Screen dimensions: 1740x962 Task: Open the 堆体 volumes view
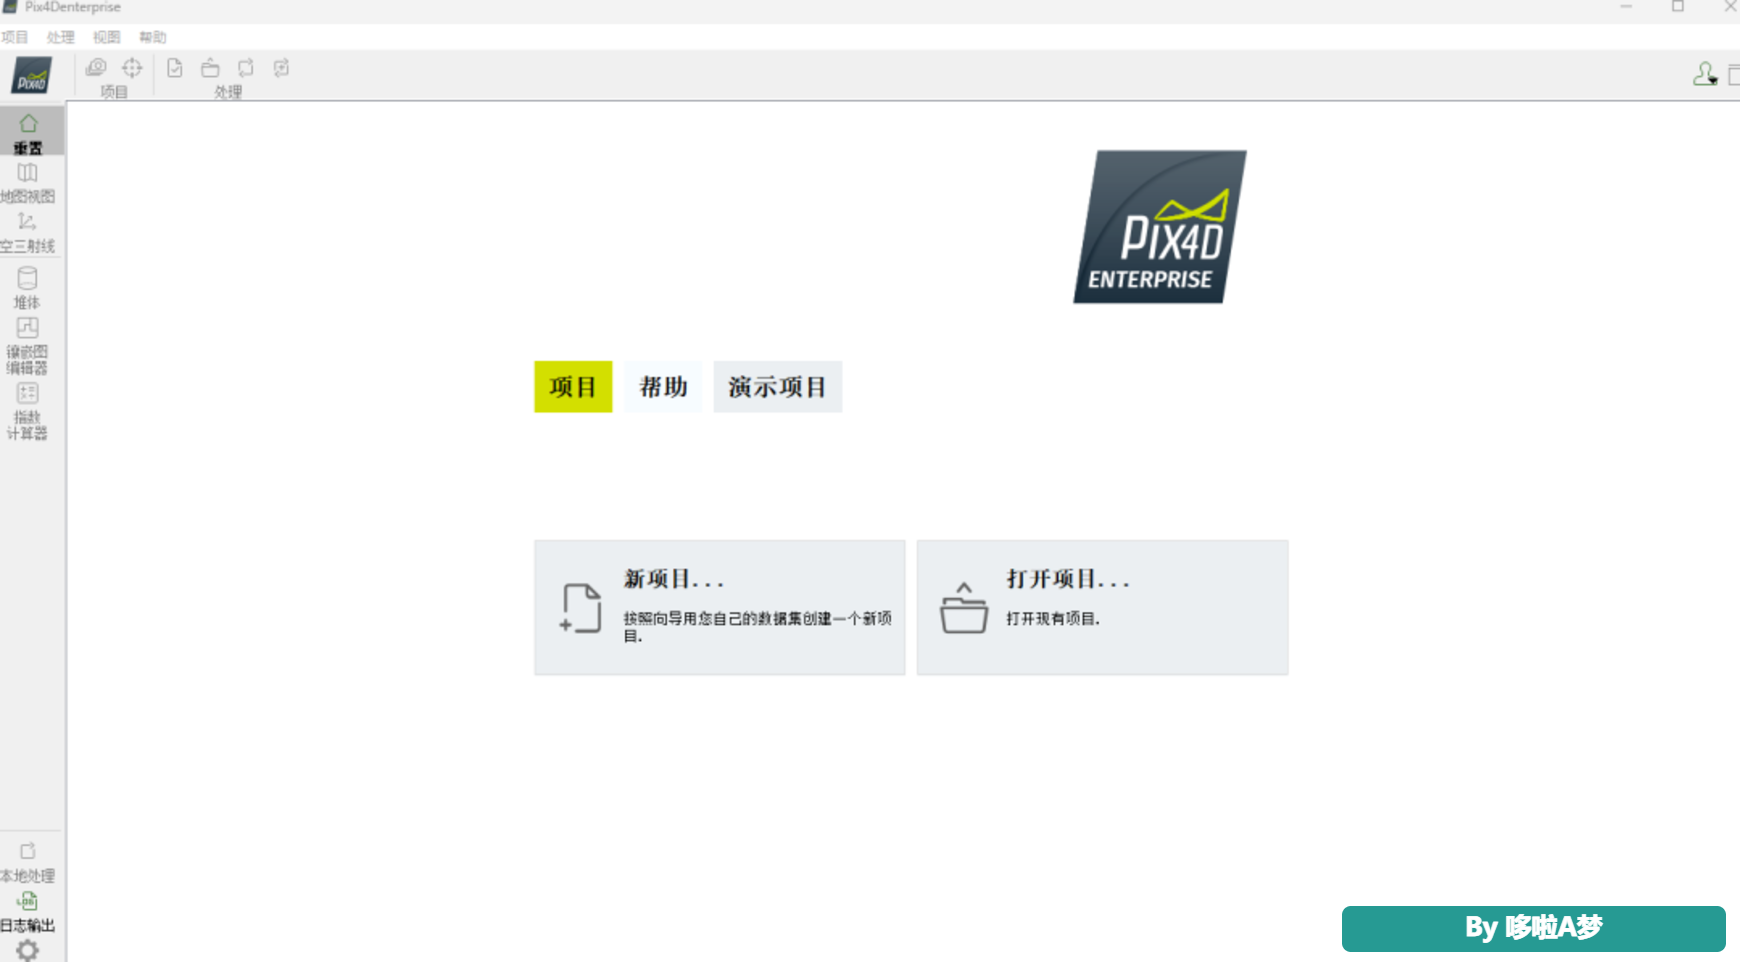28,288
